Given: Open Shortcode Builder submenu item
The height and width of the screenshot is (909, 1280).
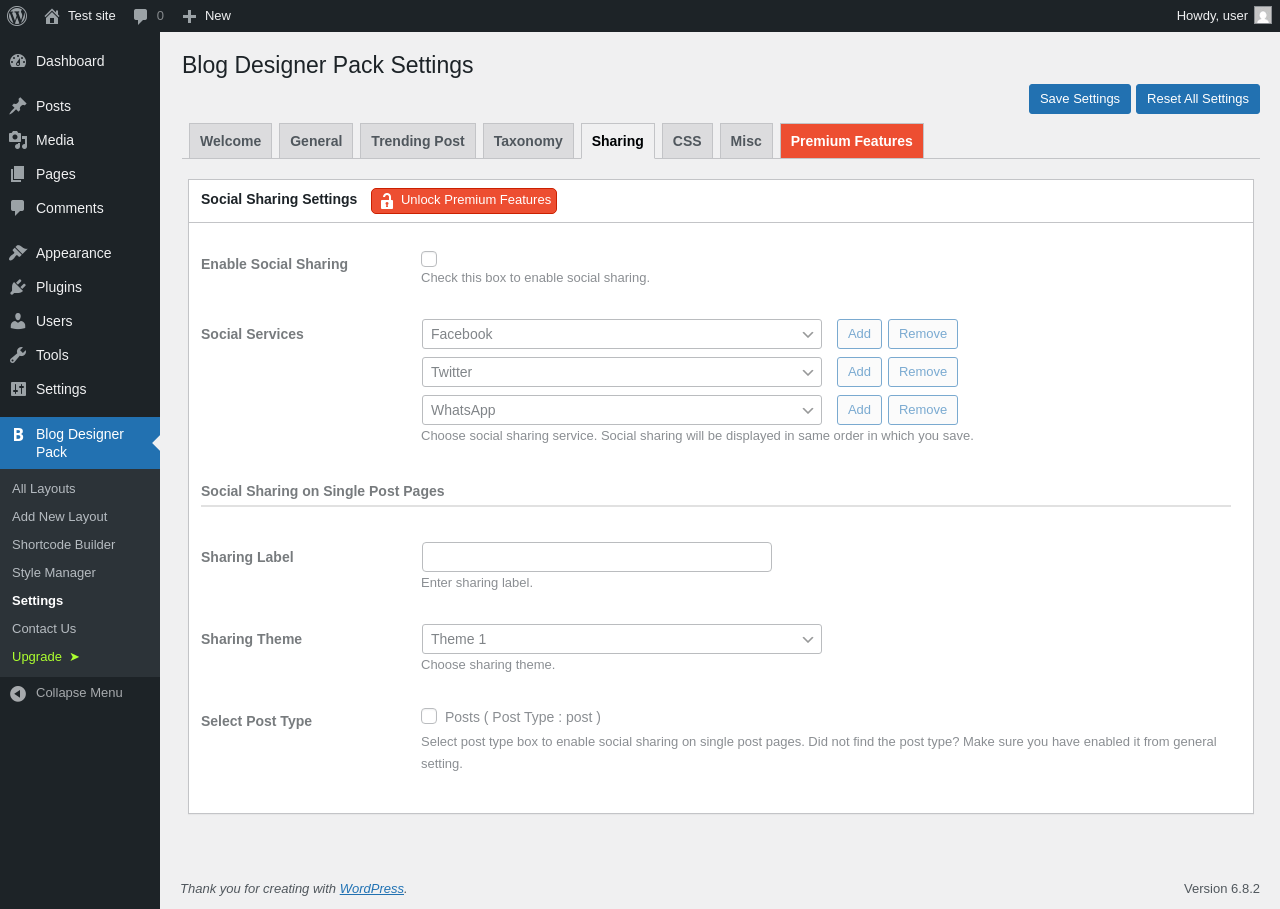Looking at the screenshot, I should (64, 545).
